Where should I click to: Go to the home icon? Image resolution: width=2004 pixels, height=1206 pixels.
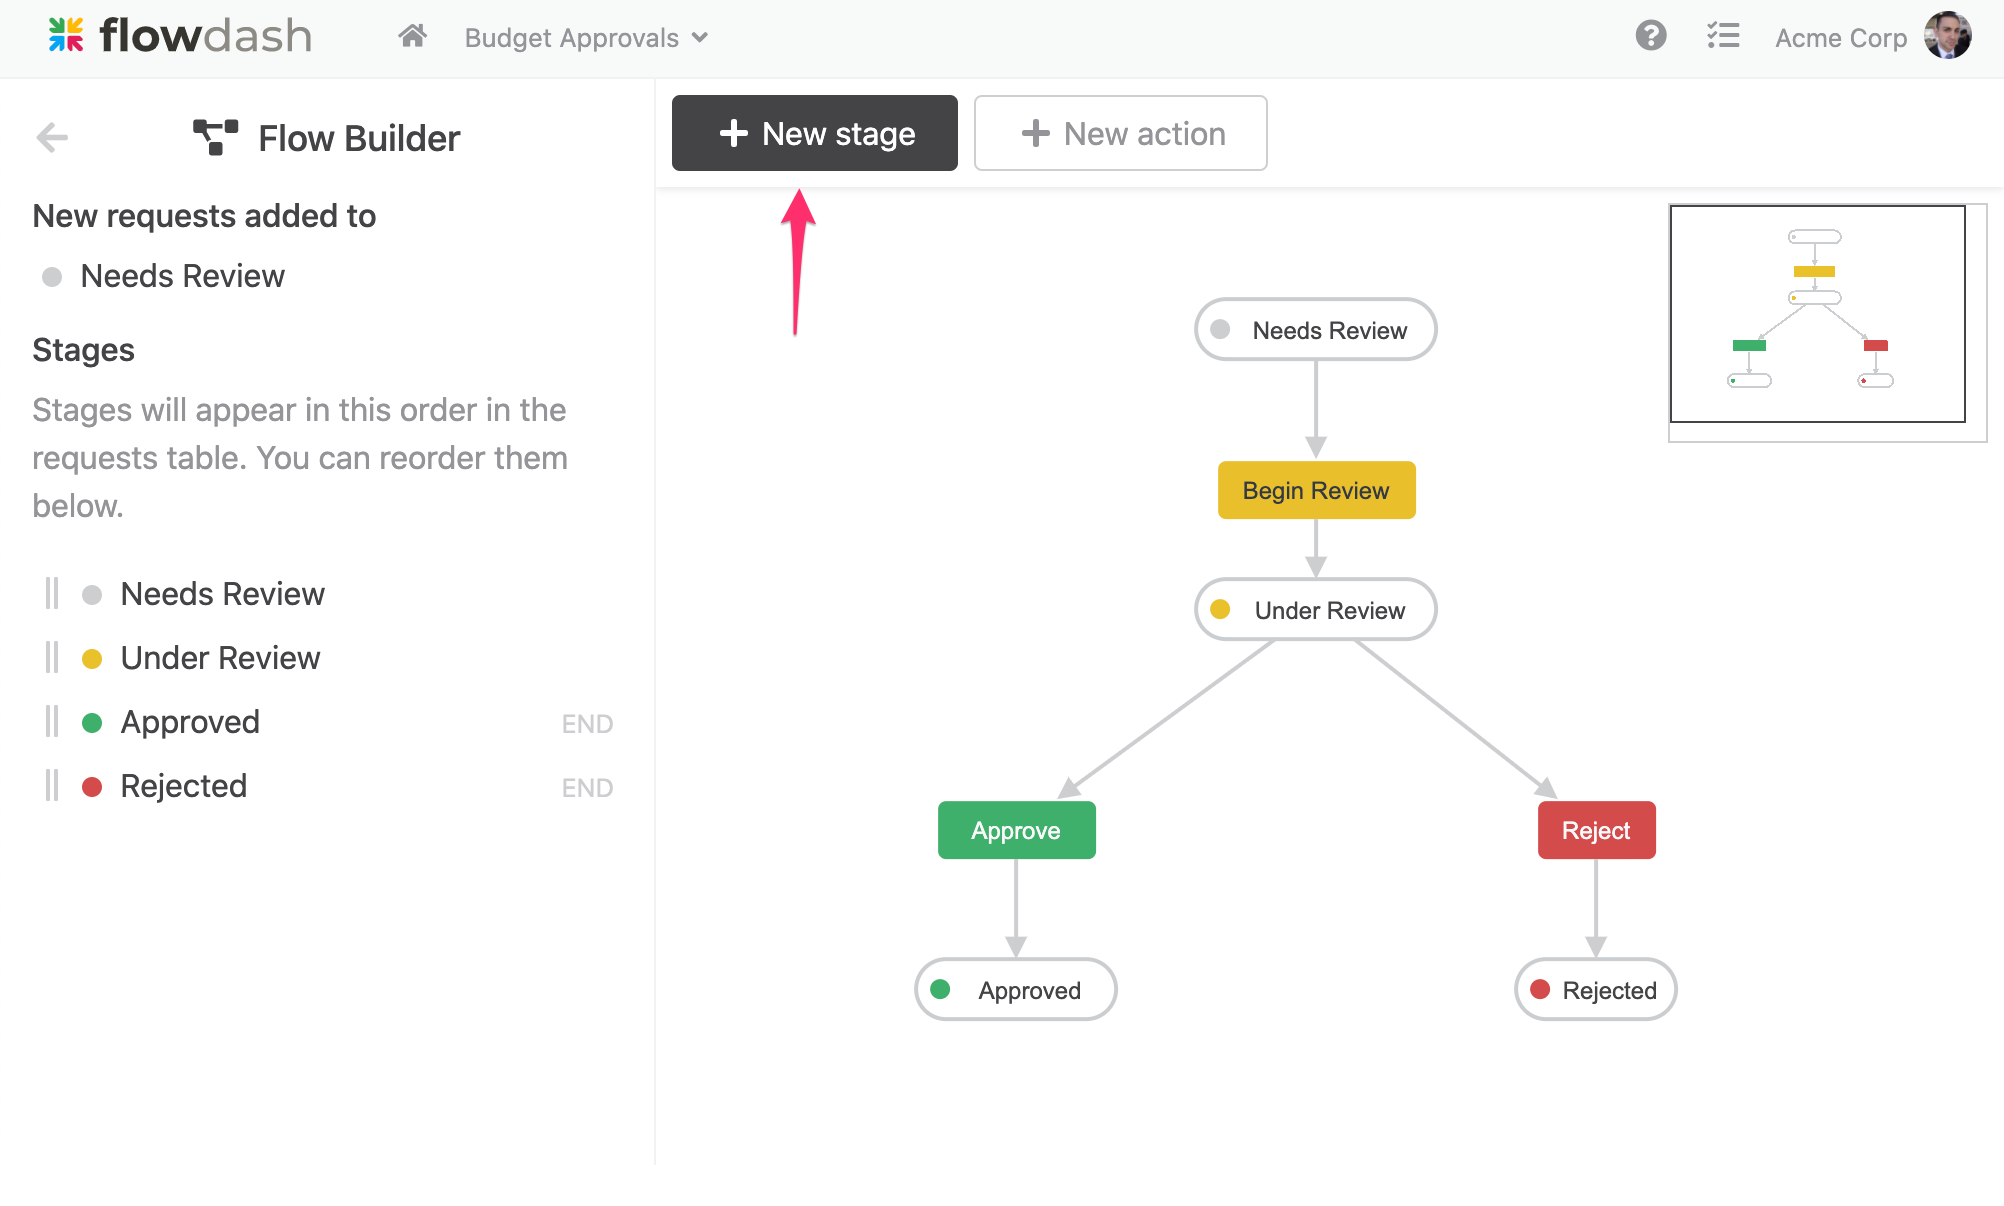[412, 37]
